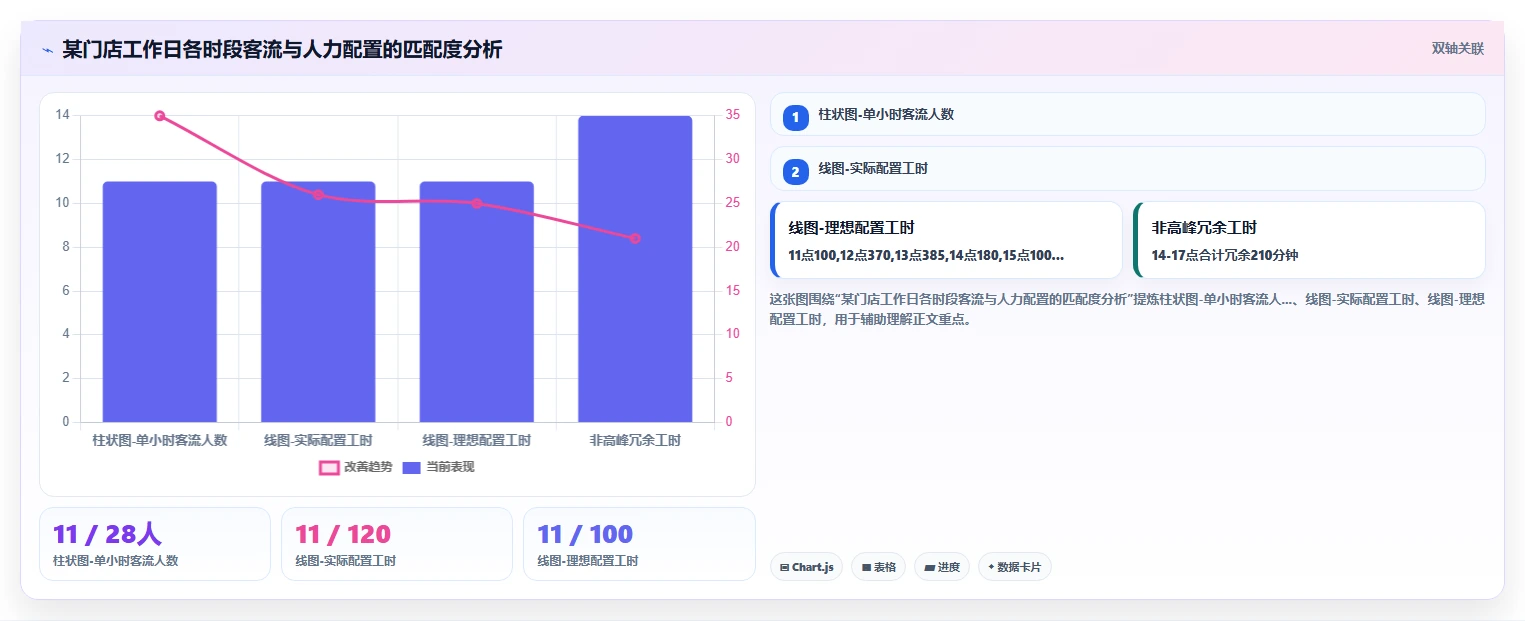Click the bar above 柱状图-单小时客流人数
This screenshot has width=1525, height=621.
coord(160,302)
